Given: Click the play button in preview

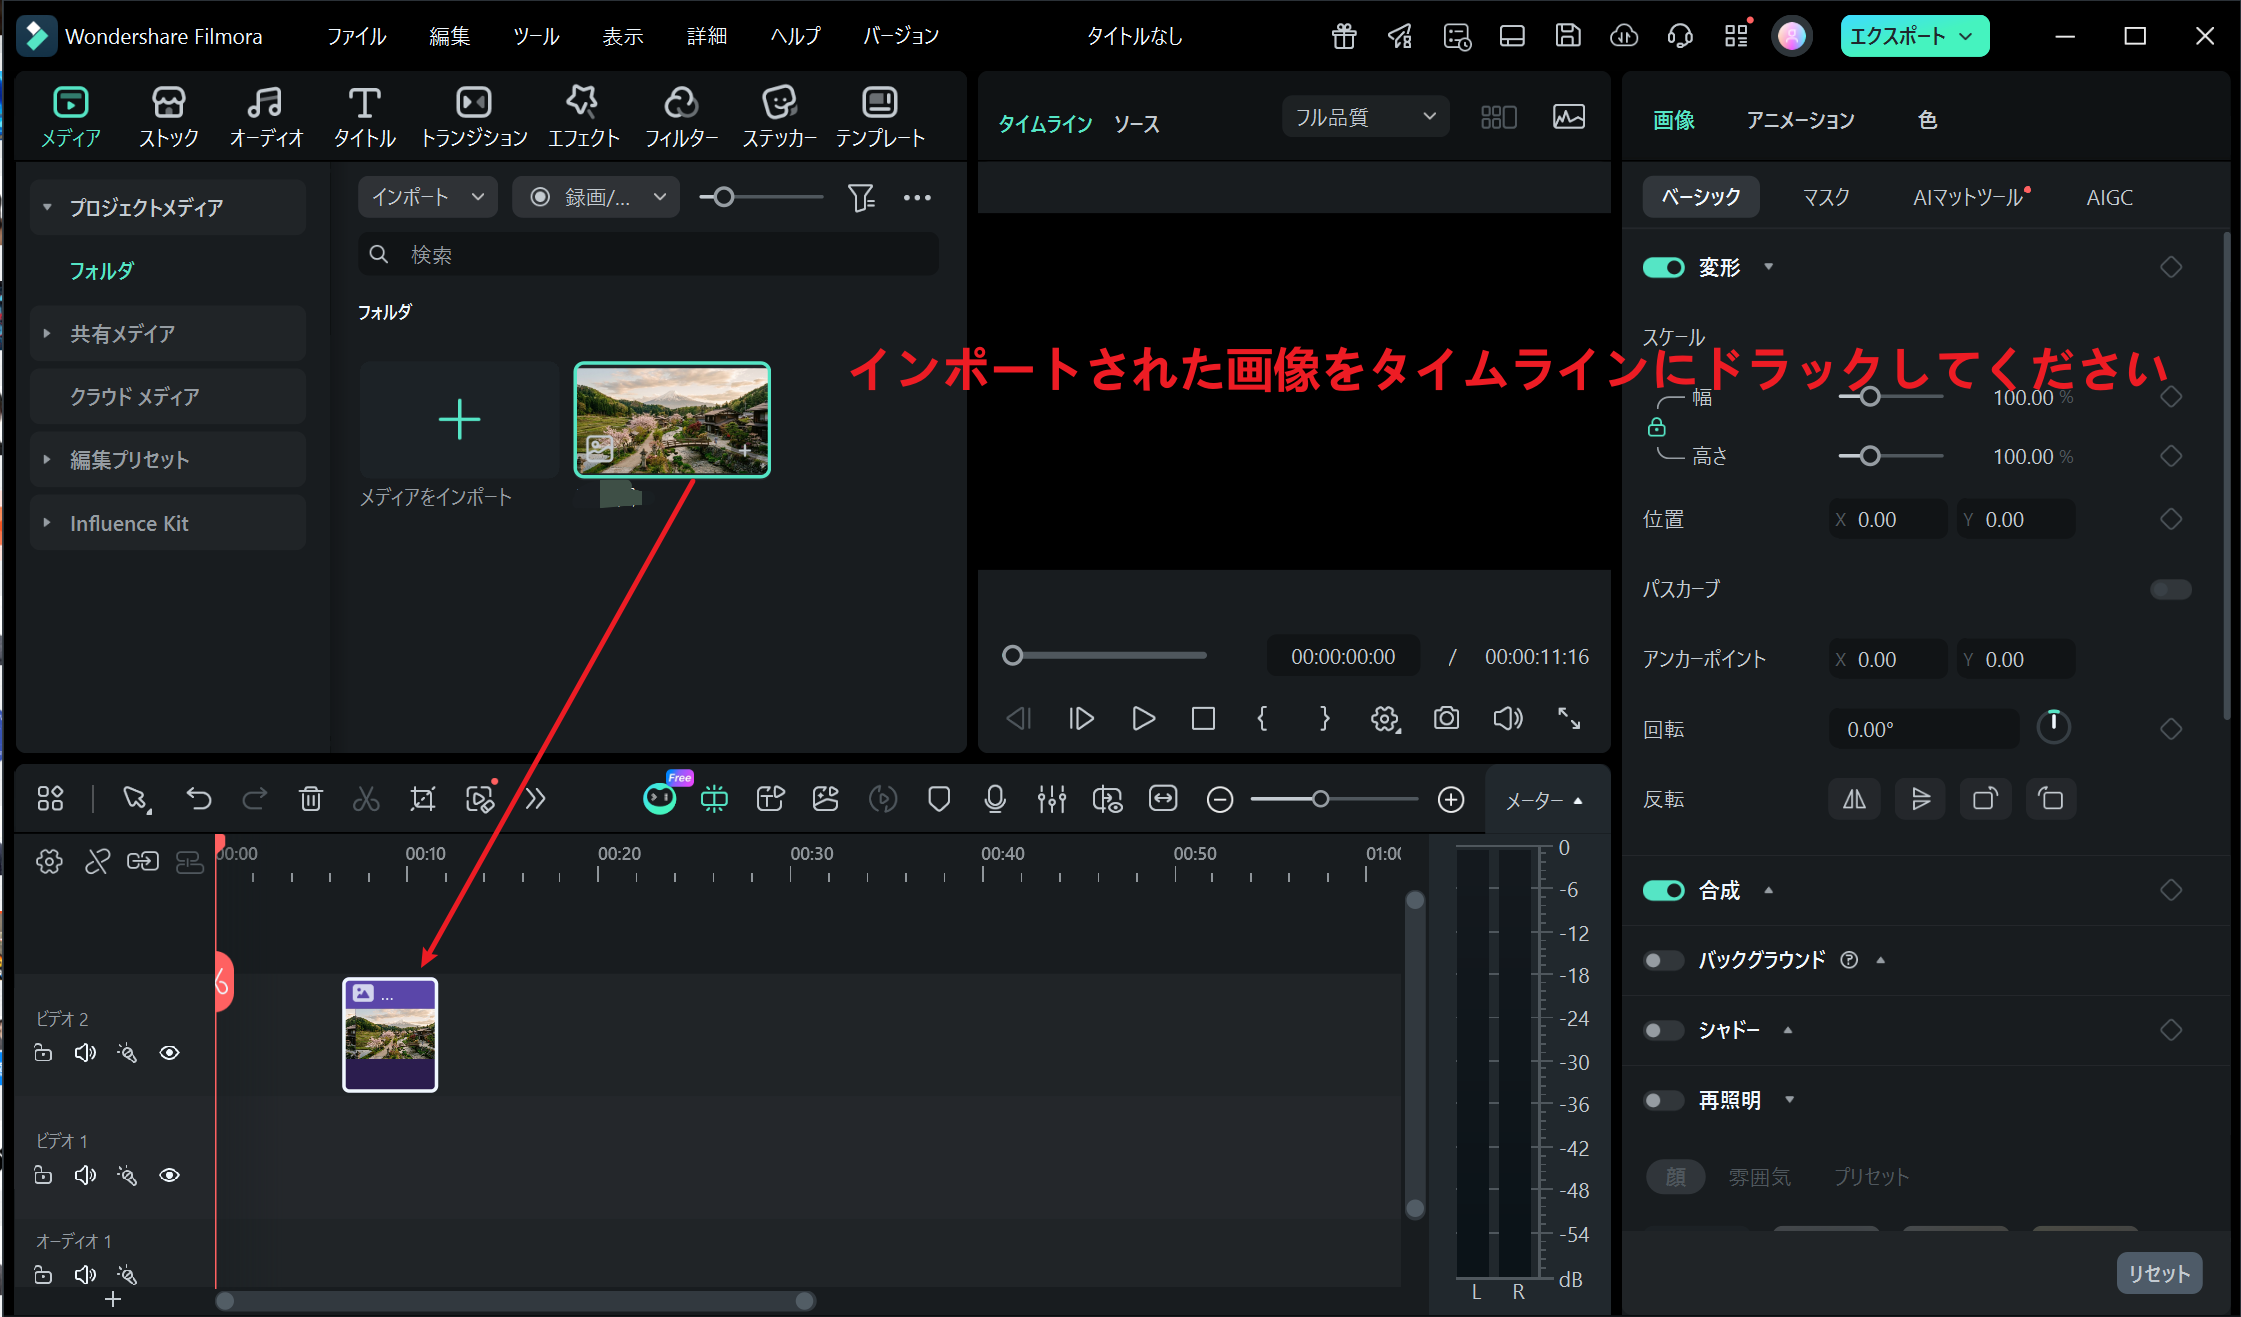Looking at the screenshot, I should (x=1143, y=718).
